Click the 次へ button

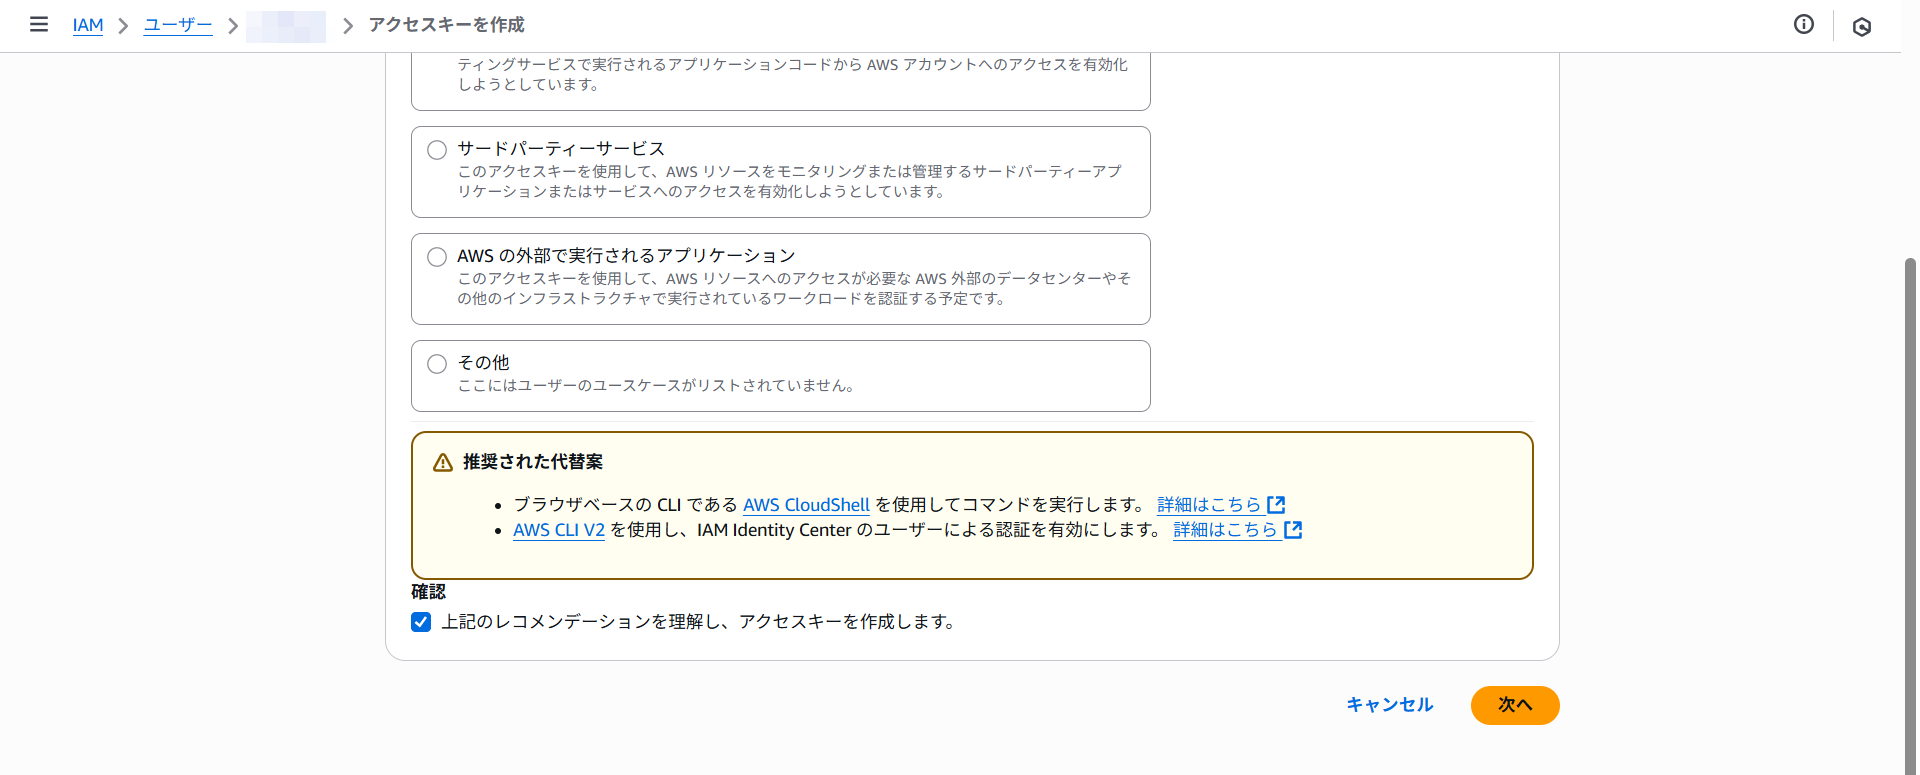pos(1514,705)
